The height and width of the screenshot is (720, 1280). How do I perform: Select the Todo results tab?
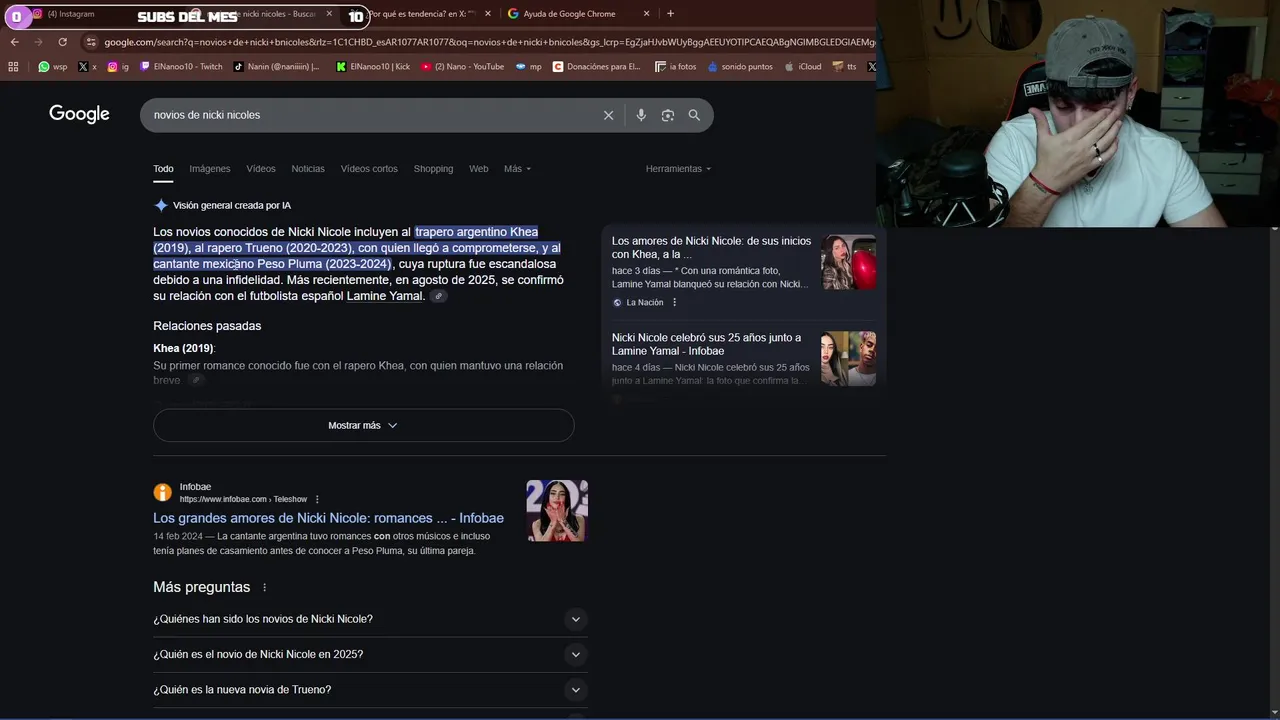[163, 169]
